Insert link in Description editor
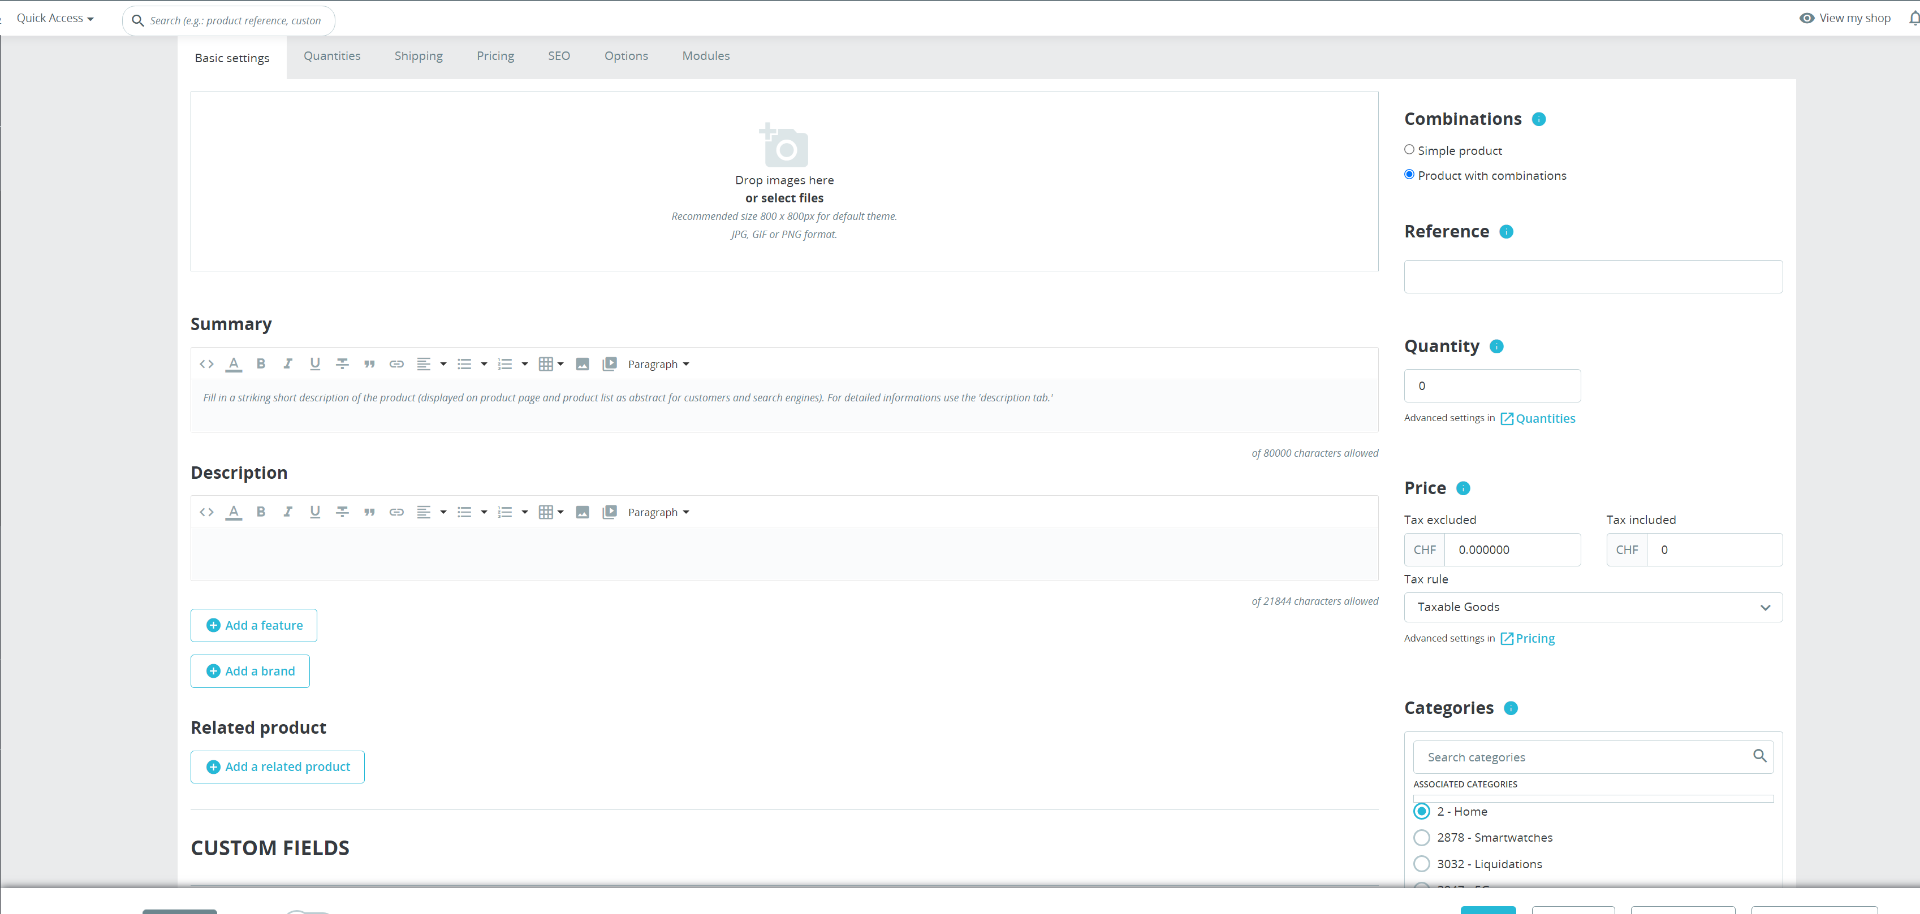This screenshot has width=1920, height=914. tap(397, 512)
